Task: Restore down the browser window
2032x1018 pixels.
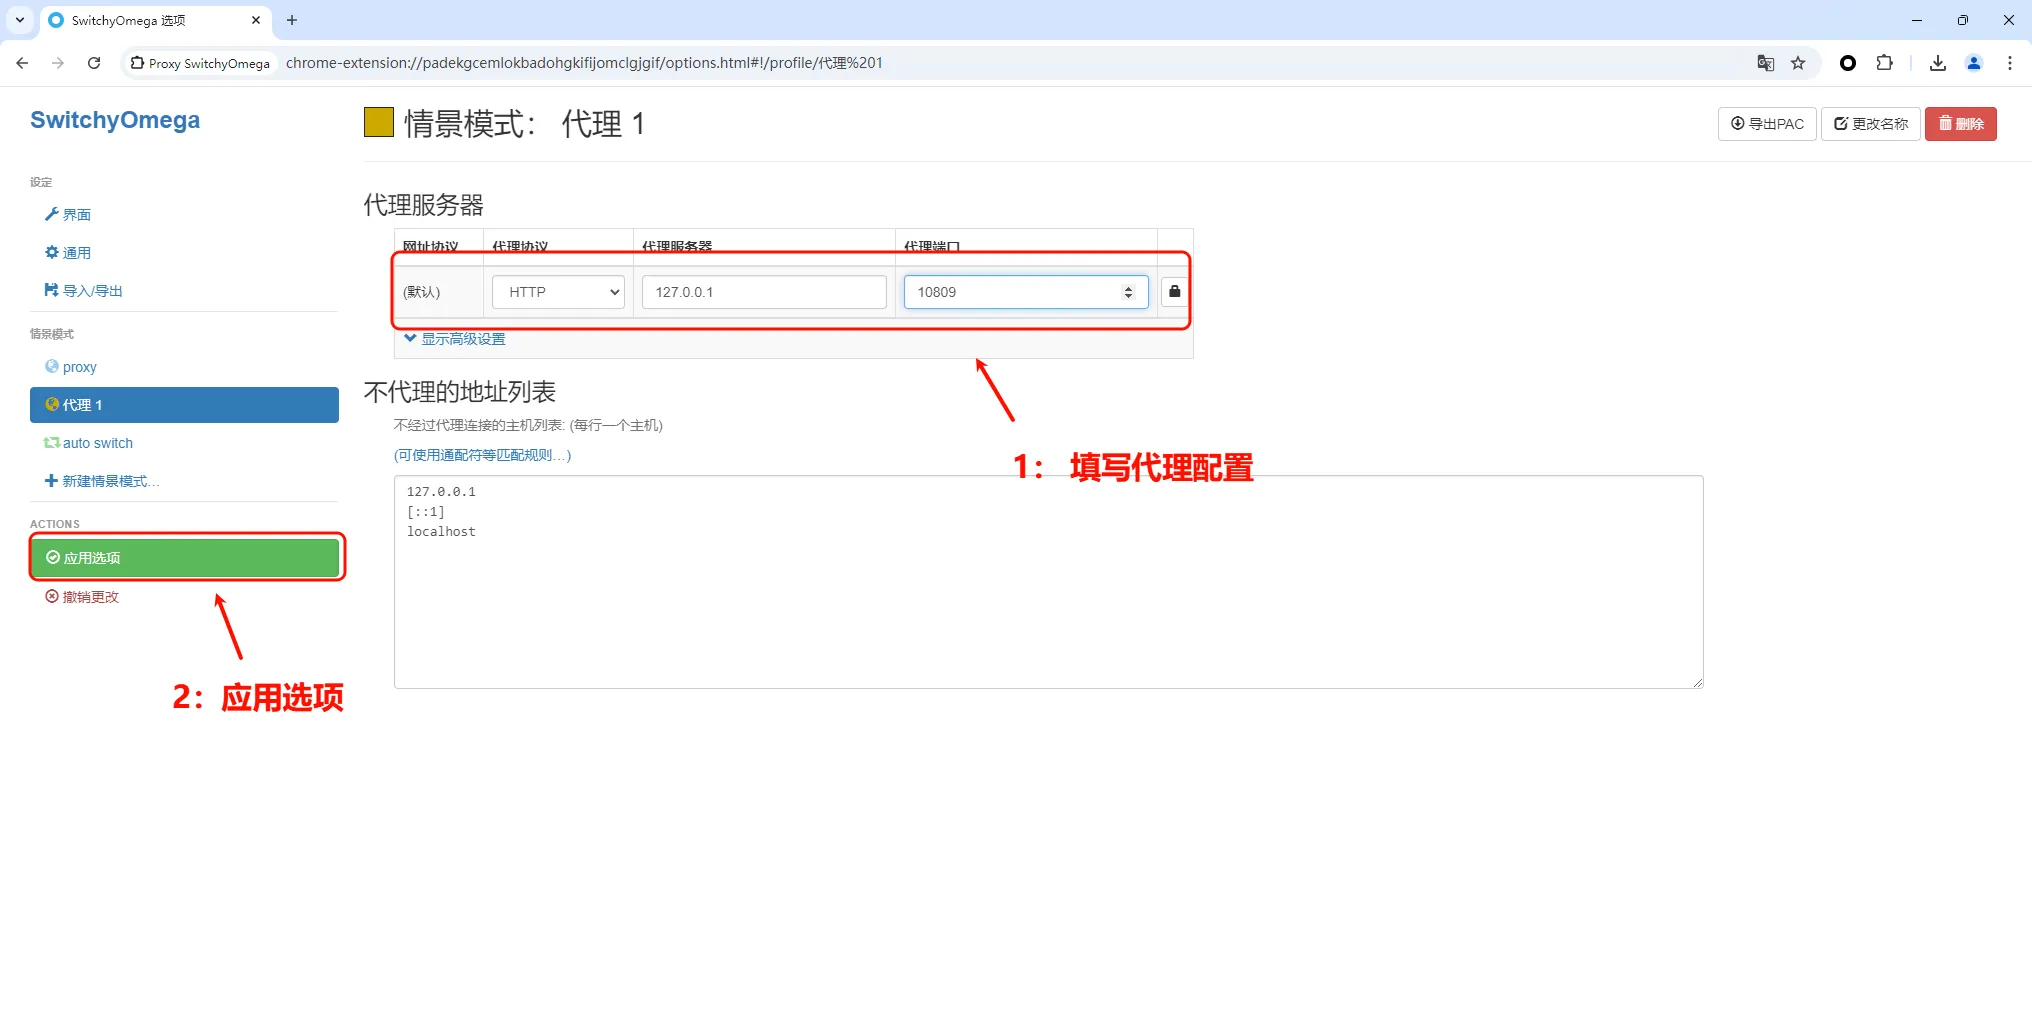Action: pos(1963,20)
